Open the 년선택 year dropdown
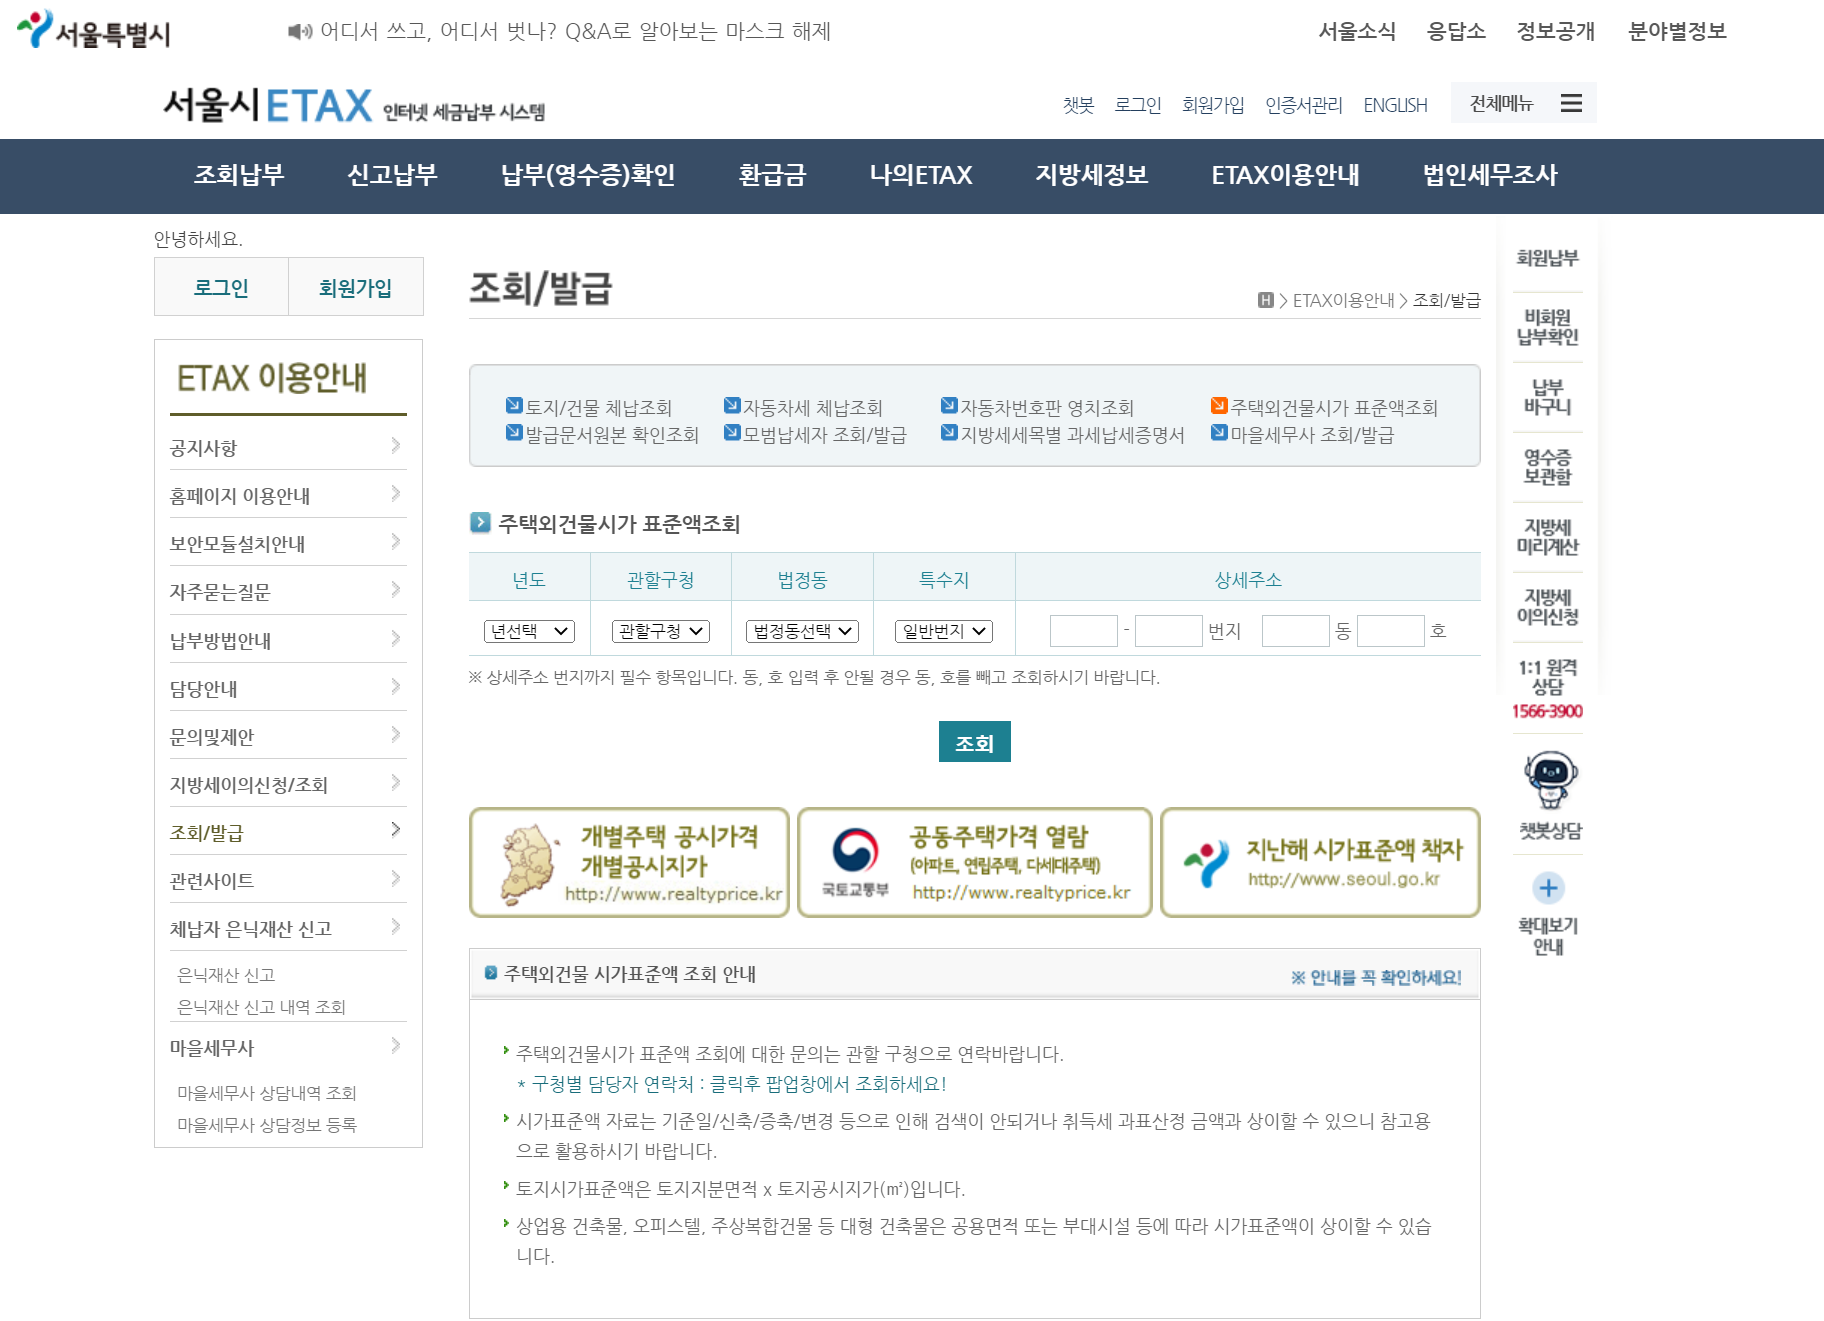Image resolution: width=1824 pixels, height=1321 pixels. click(x=529, y=631)
